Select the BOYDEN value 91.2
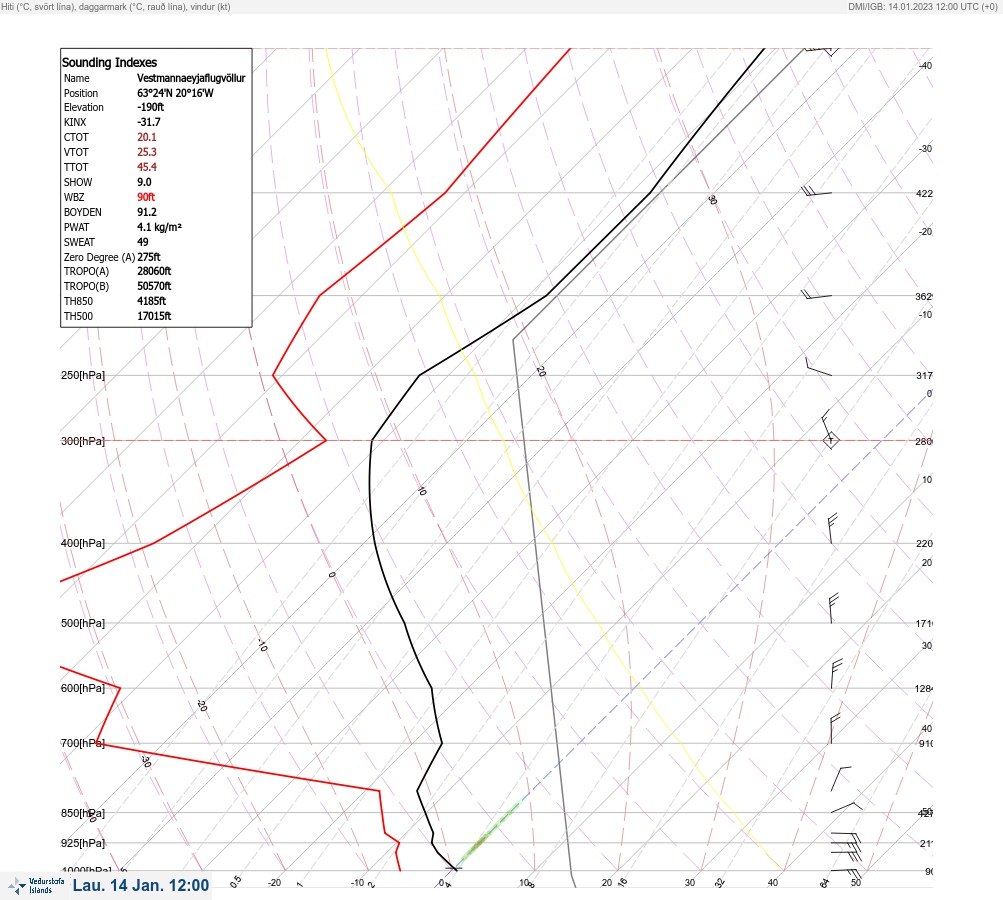Screen dimensions: 1003x900 pos(146,212)
